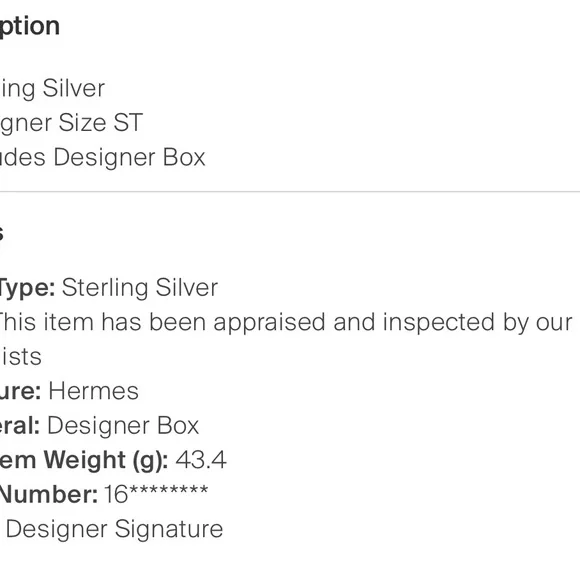
Task: Select the masked number '16********'
Action: pos(156,494)
